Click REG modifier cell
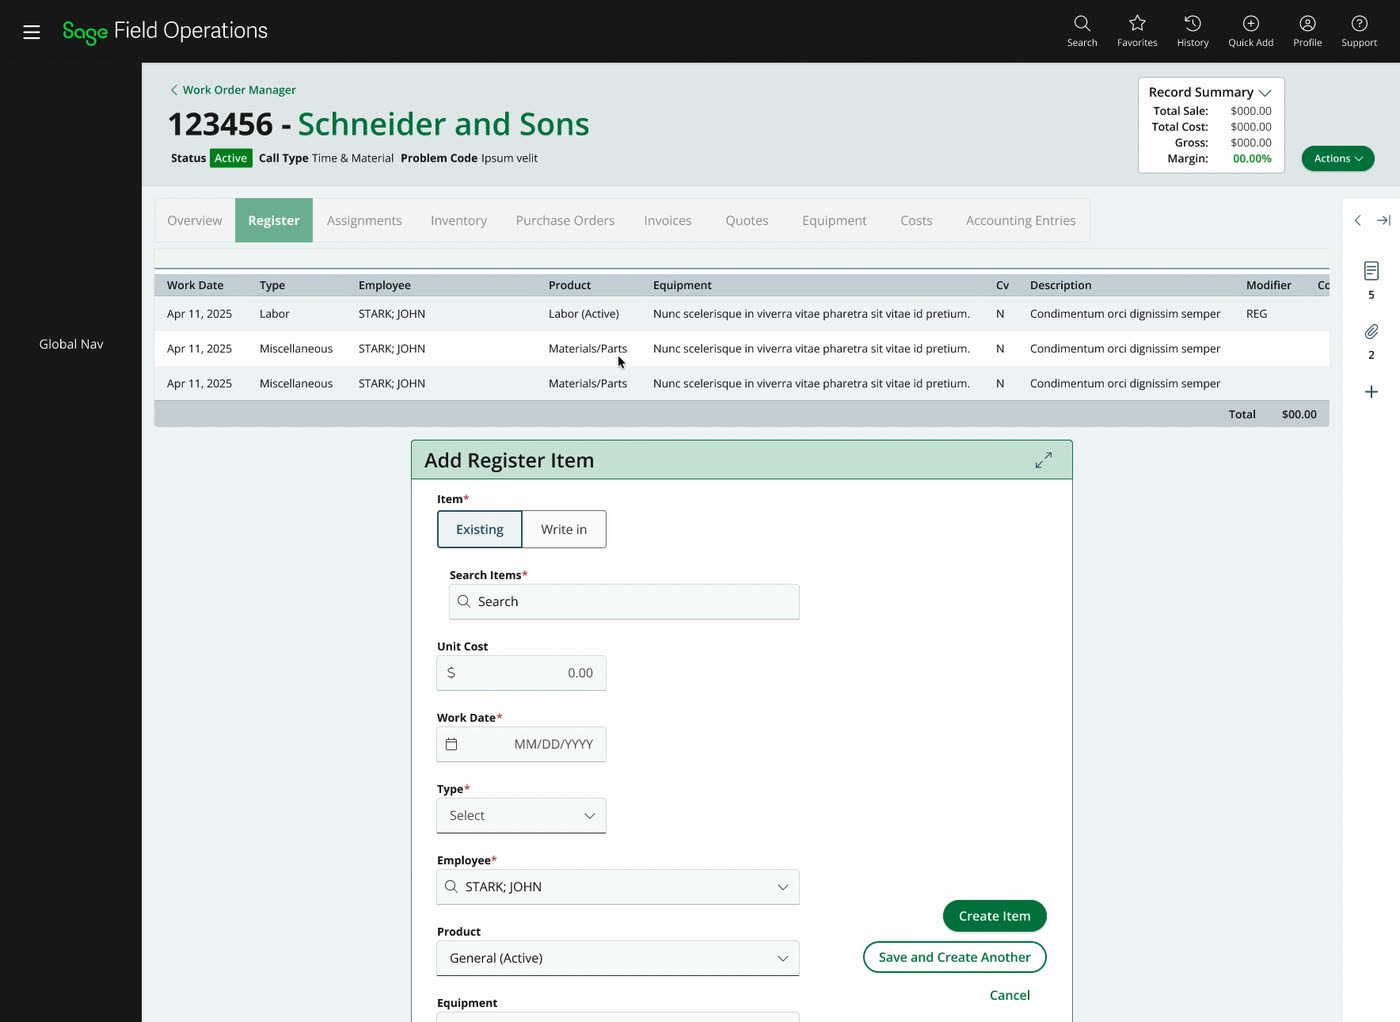The image size is (1400, 1022). (1257, 314)
